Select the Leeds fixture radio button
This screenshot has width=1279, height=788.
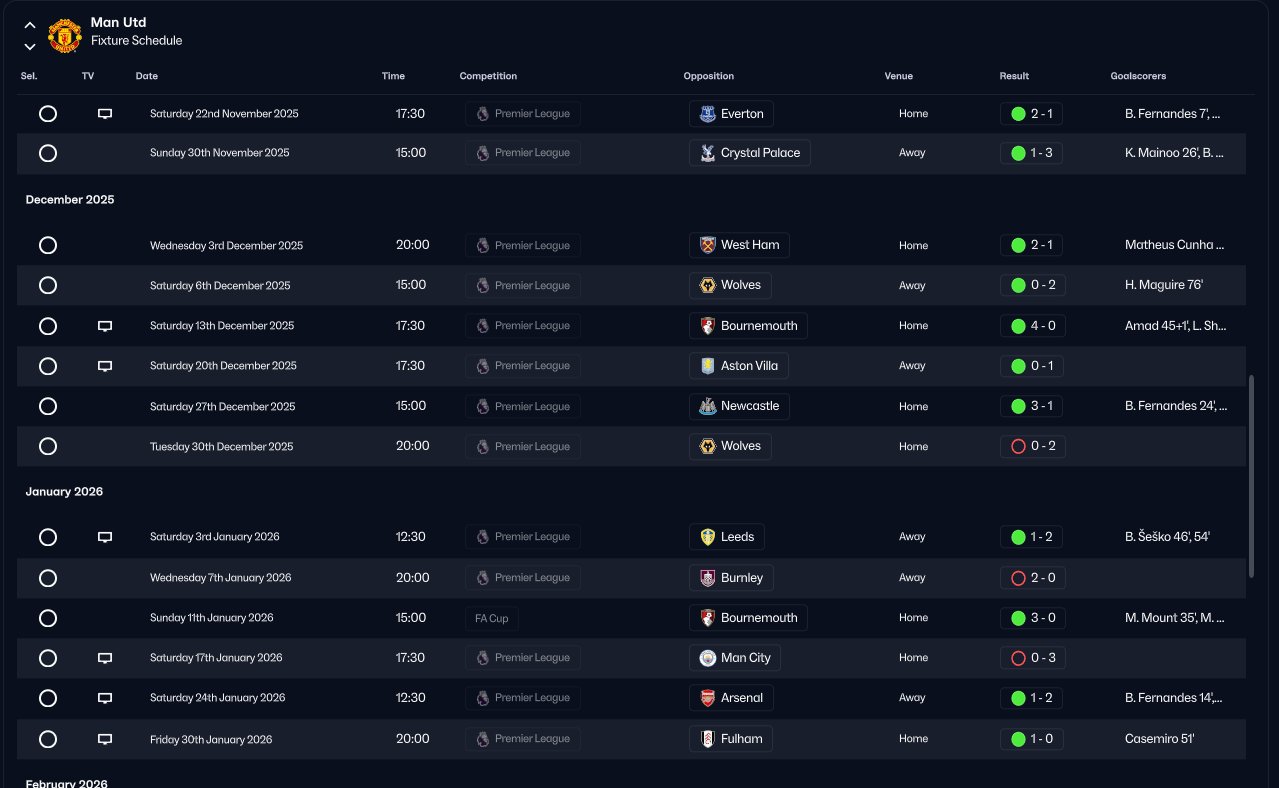click(48, 537)
